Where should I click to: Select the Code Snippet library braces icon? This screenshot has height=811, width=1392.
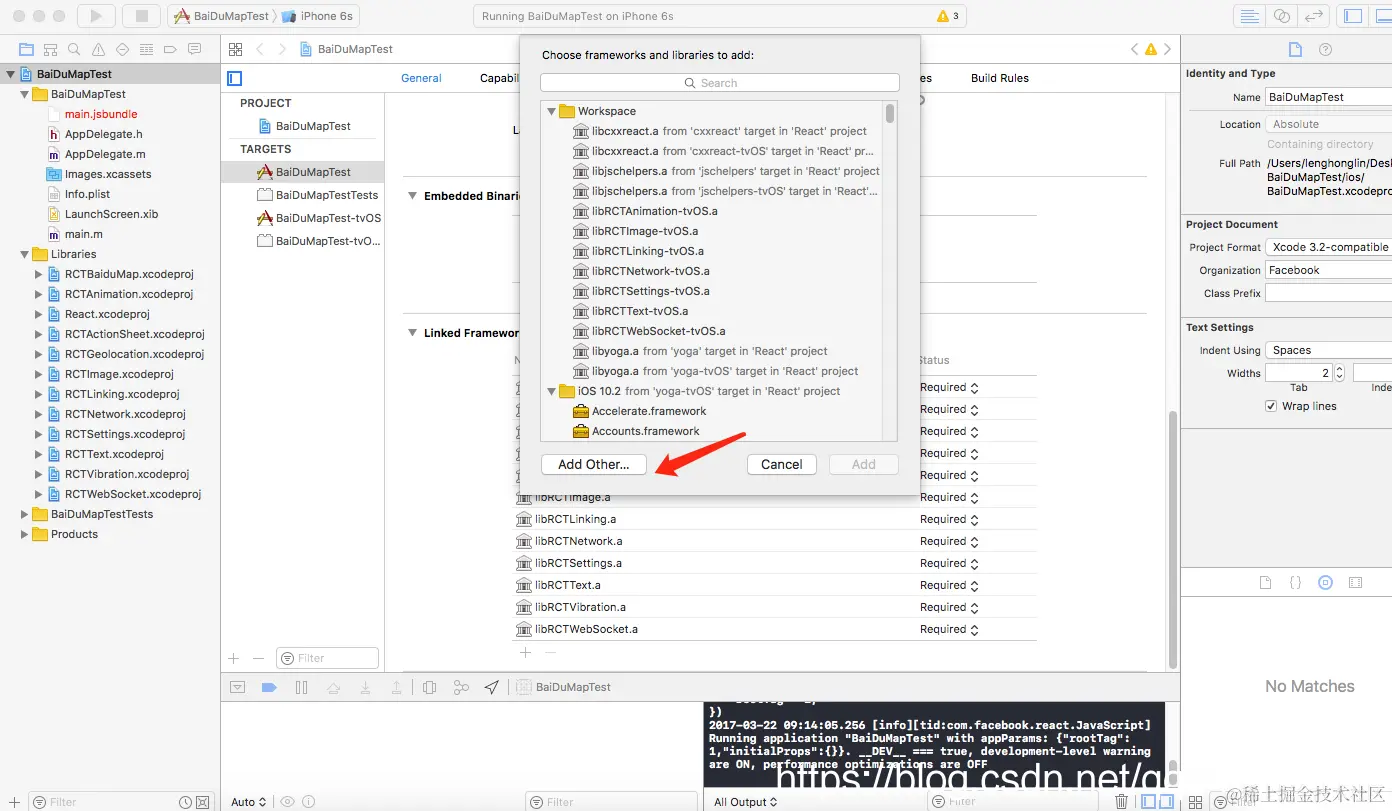point(1295,582)
